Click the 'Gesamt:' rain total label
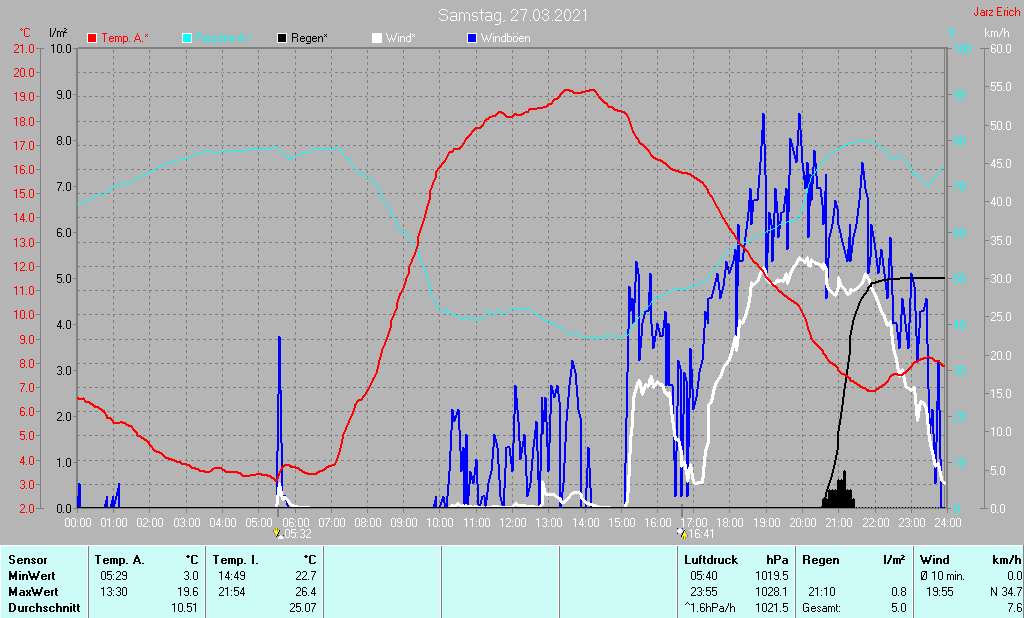This screenshot has width=1024, height=618. click(822, 608)
